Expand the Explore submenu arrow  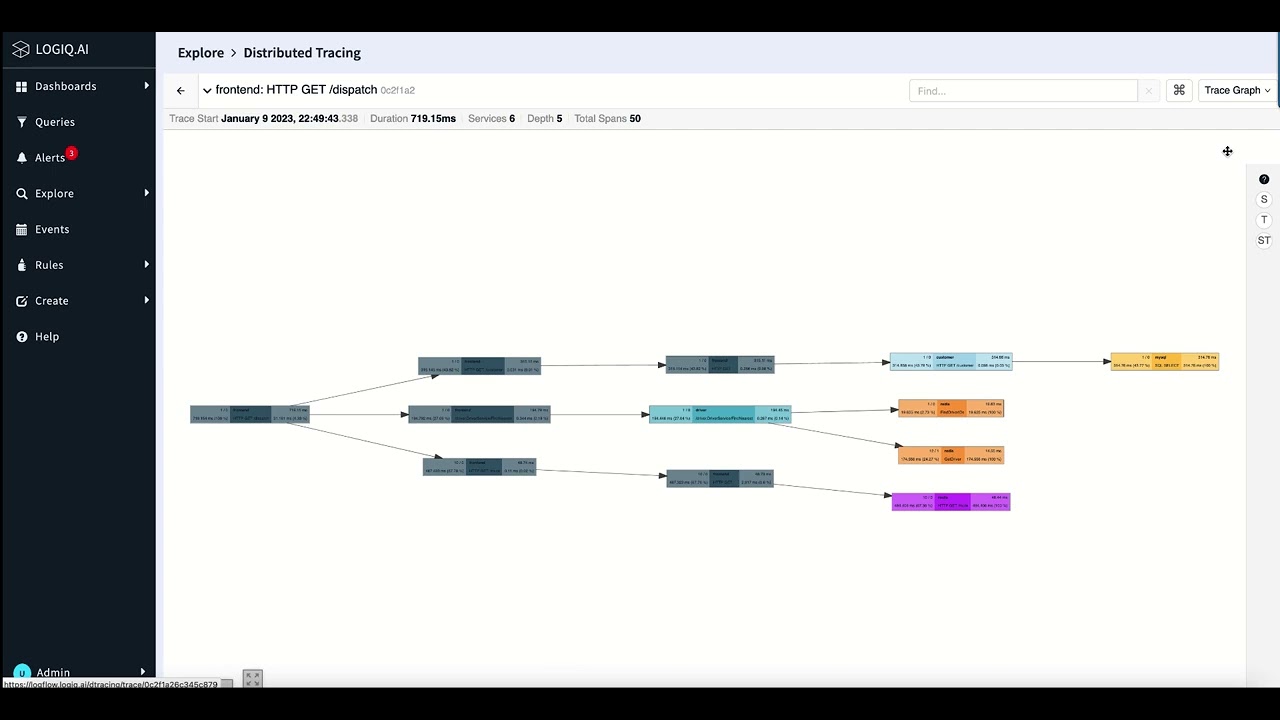pos(146,193)
